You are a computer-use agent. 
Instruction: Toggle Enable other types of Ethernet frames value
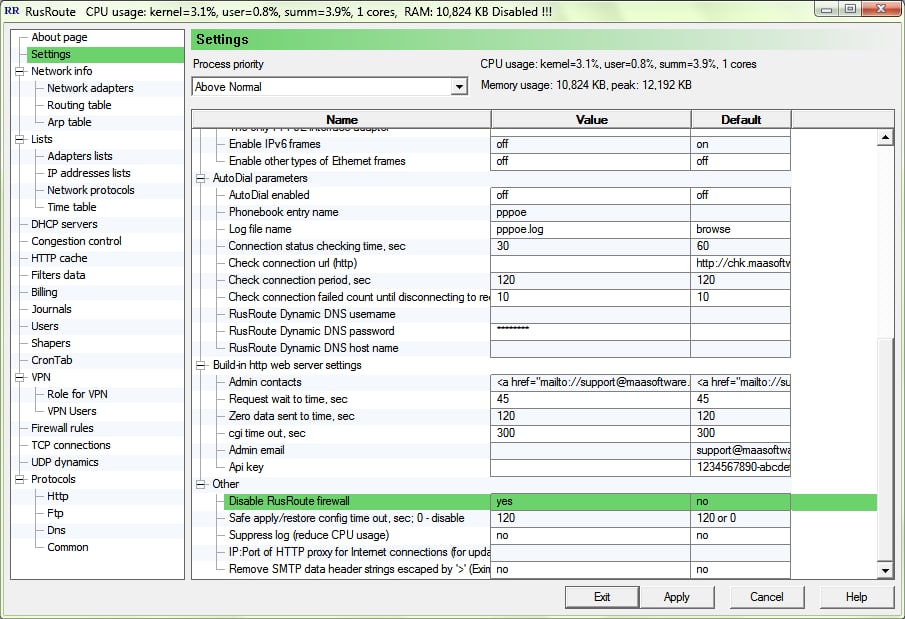[x=590, y=161]
